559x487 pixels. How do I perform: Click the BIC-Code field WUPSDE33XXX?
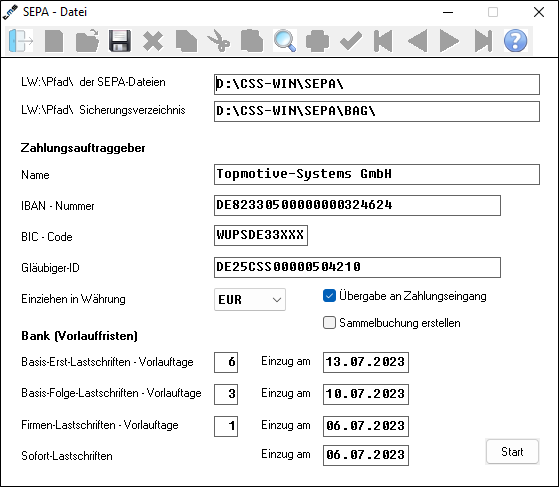[261, 235]
